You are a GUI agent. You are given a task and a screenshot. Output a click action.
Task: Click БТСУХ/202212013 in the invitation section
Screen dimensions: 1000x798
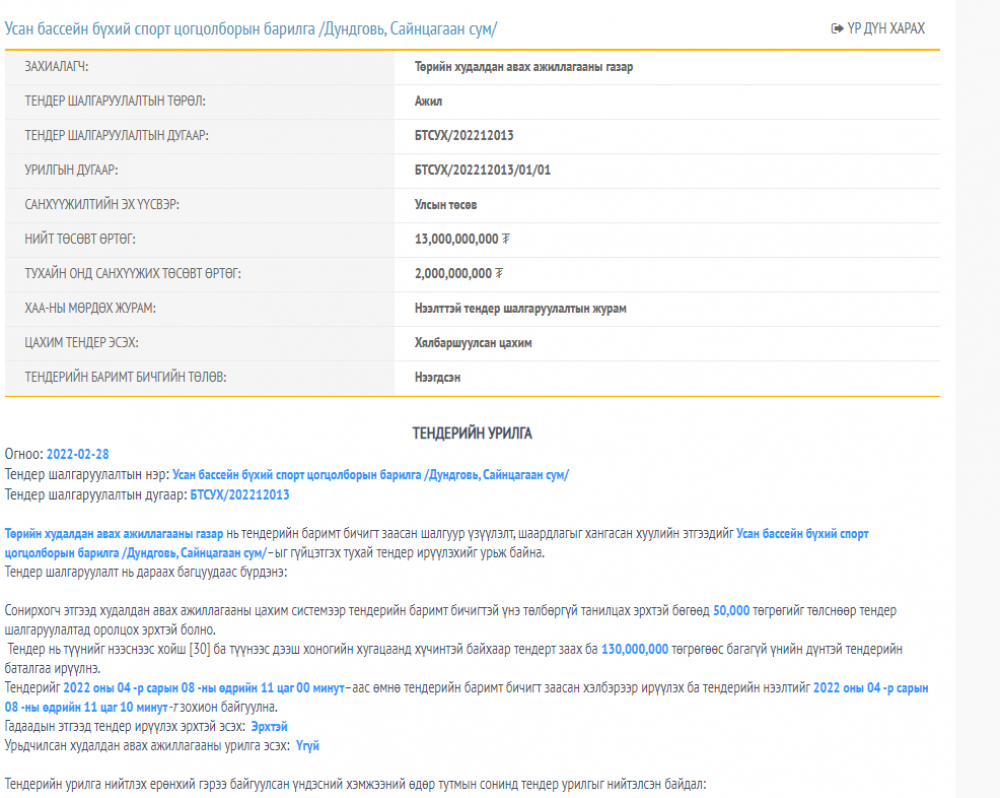click(240, 495)
